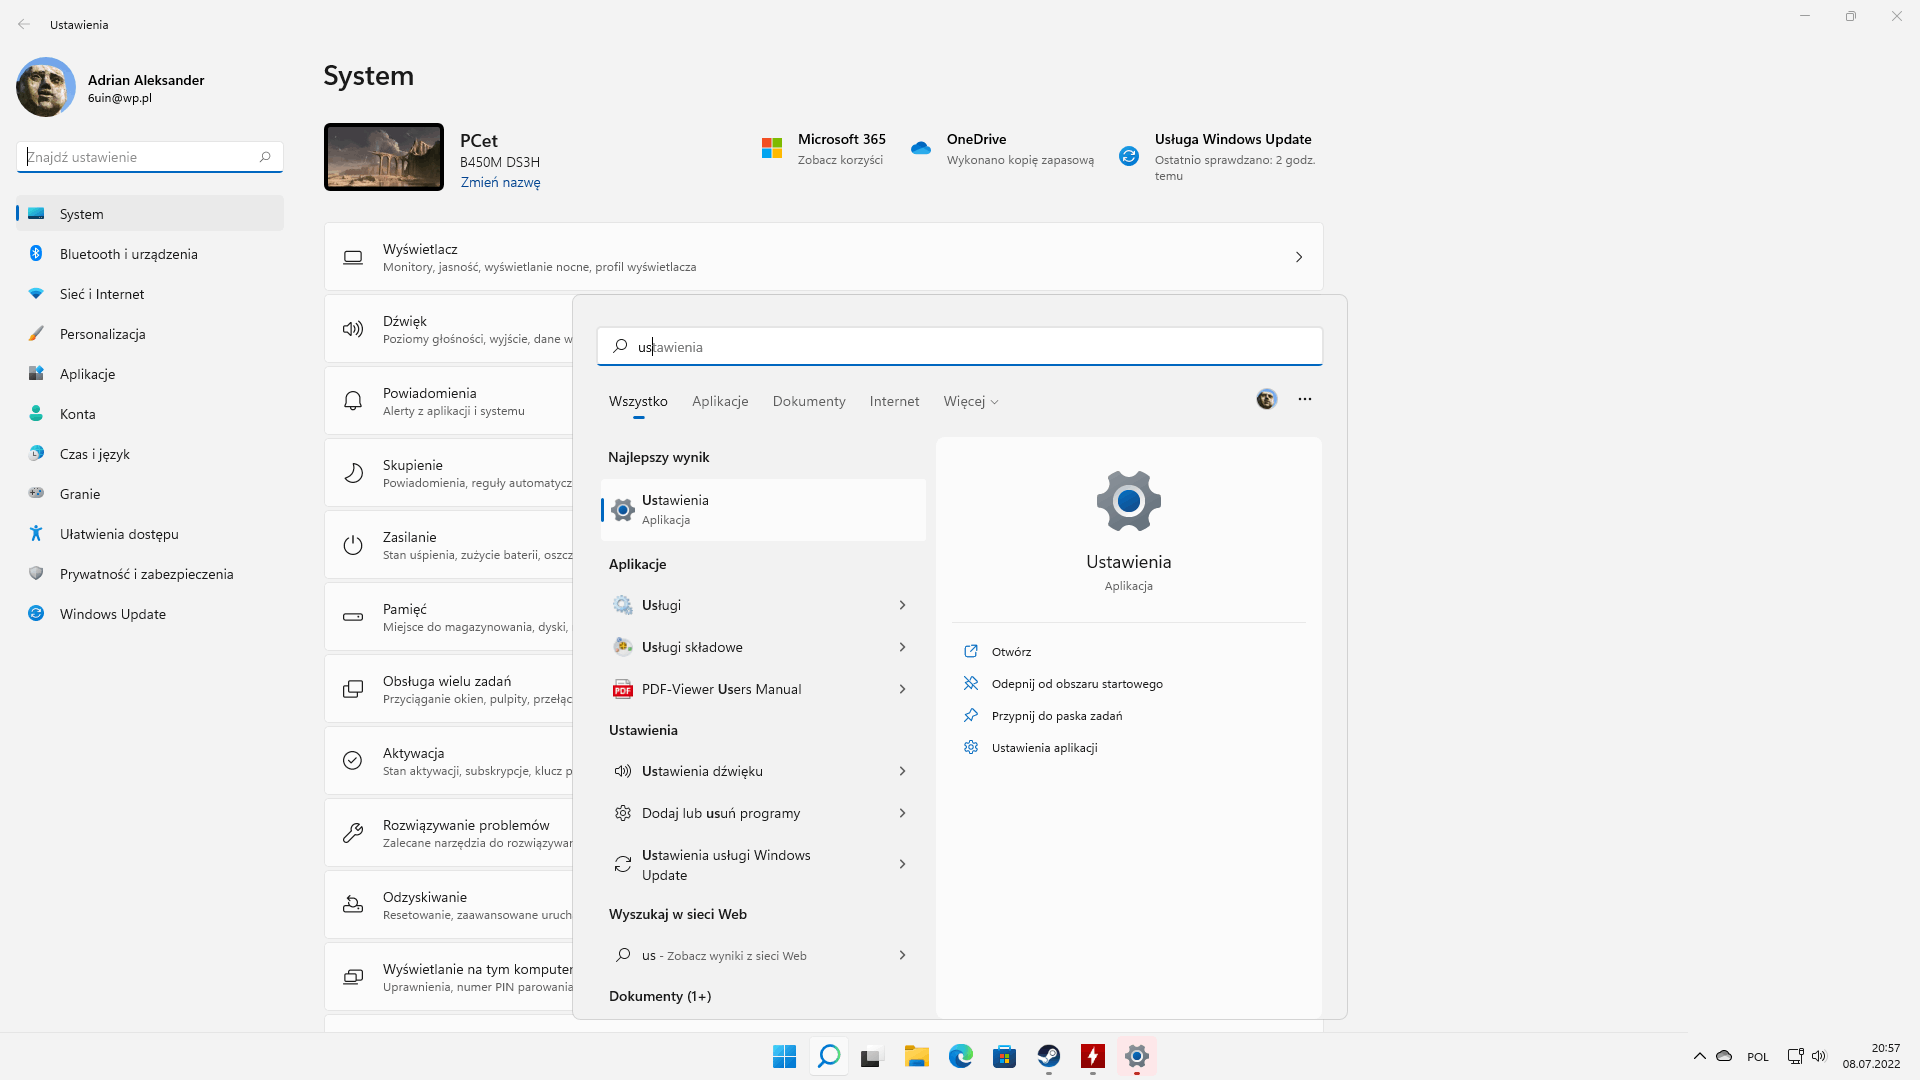Open File Explorer from taskbar
Viewport: 1920px width, 1080px height.
(x=916, y=1056)
